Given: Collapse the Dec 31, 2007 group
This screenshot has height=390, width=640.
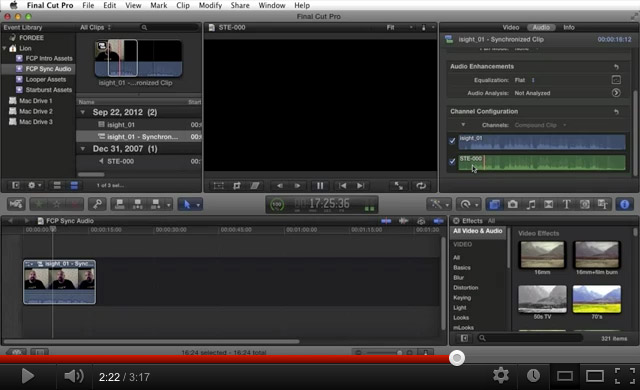Looking at the screenshot, I should coord(83,149).
